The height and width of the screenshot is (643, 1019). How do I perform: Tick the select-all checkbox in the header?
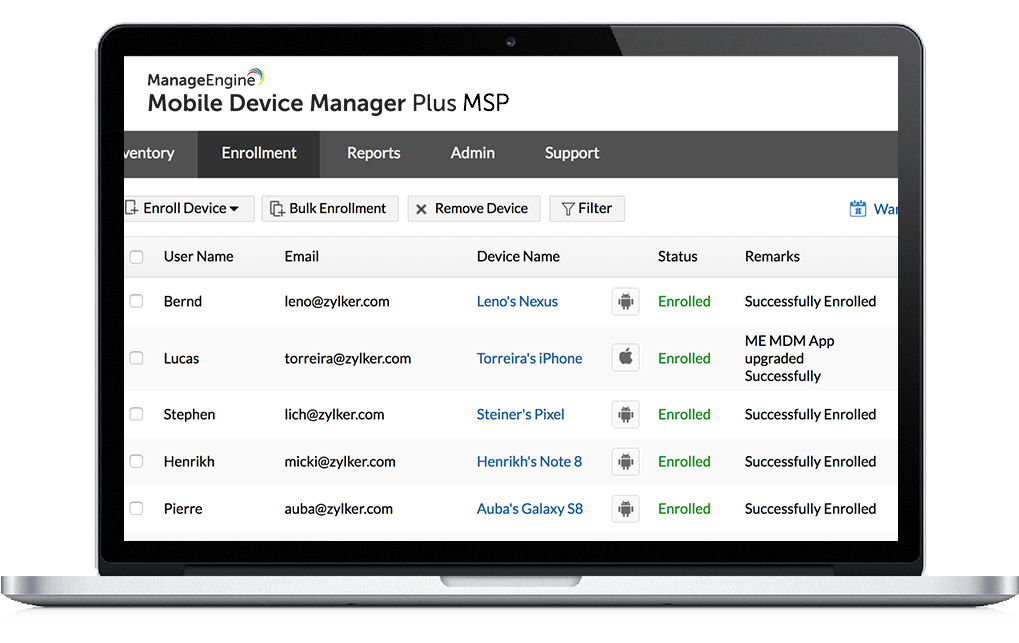pos(137,257)
